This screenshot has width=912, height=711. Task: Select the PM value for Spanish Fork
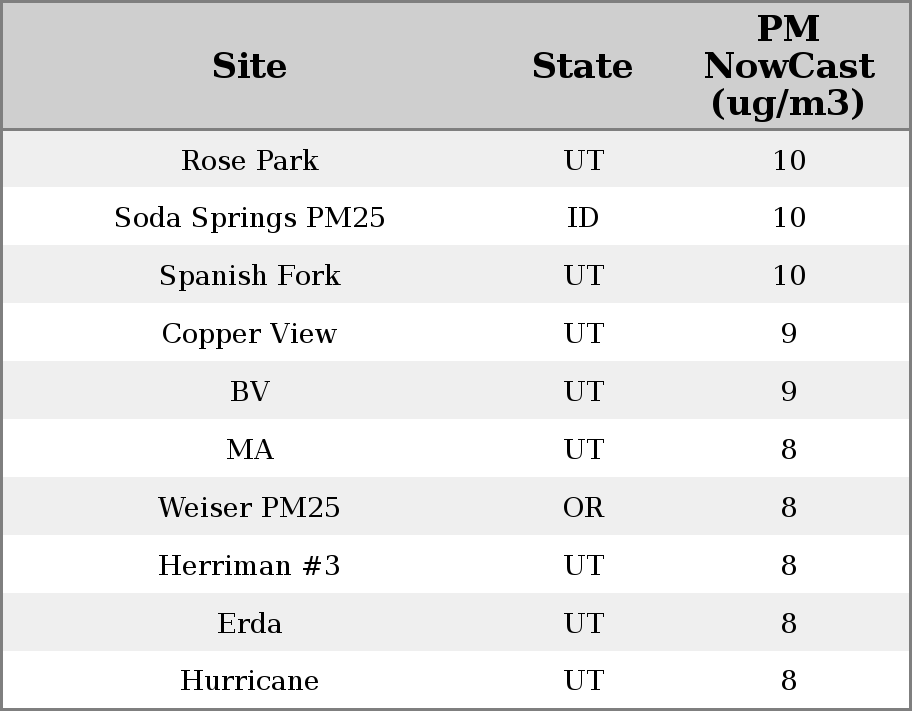tap(789, 276)
